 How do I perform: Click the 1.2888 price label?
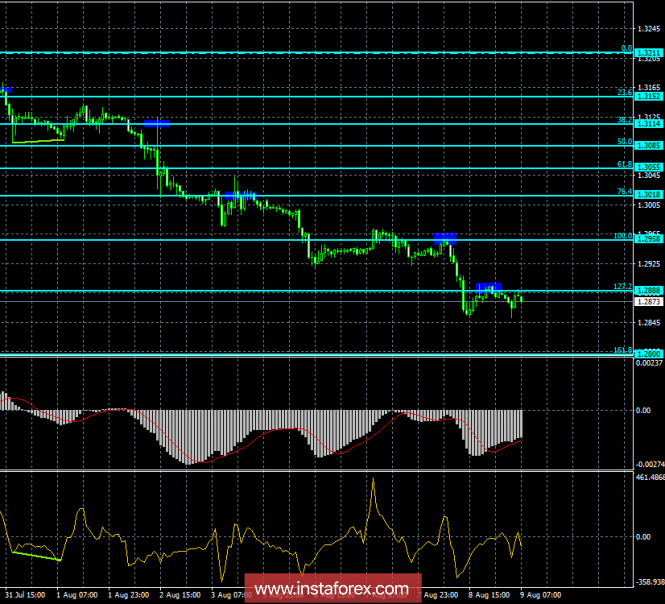pos(648,291)
